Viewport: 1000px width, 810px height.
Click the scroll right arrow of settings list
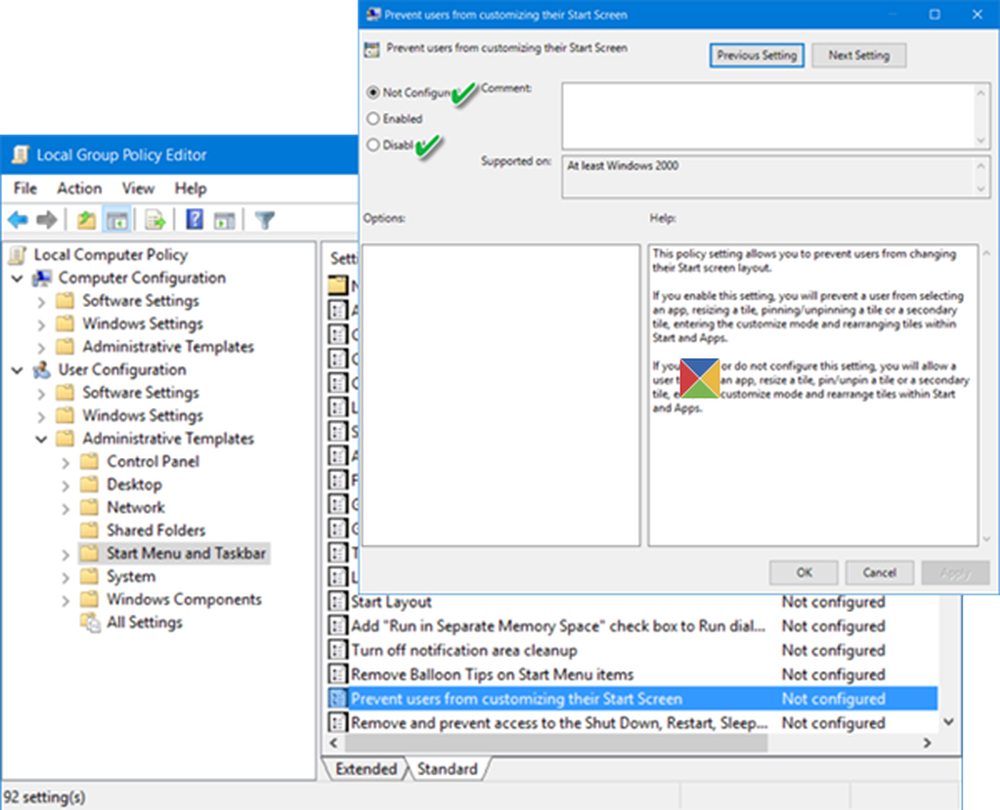[927, 742]
